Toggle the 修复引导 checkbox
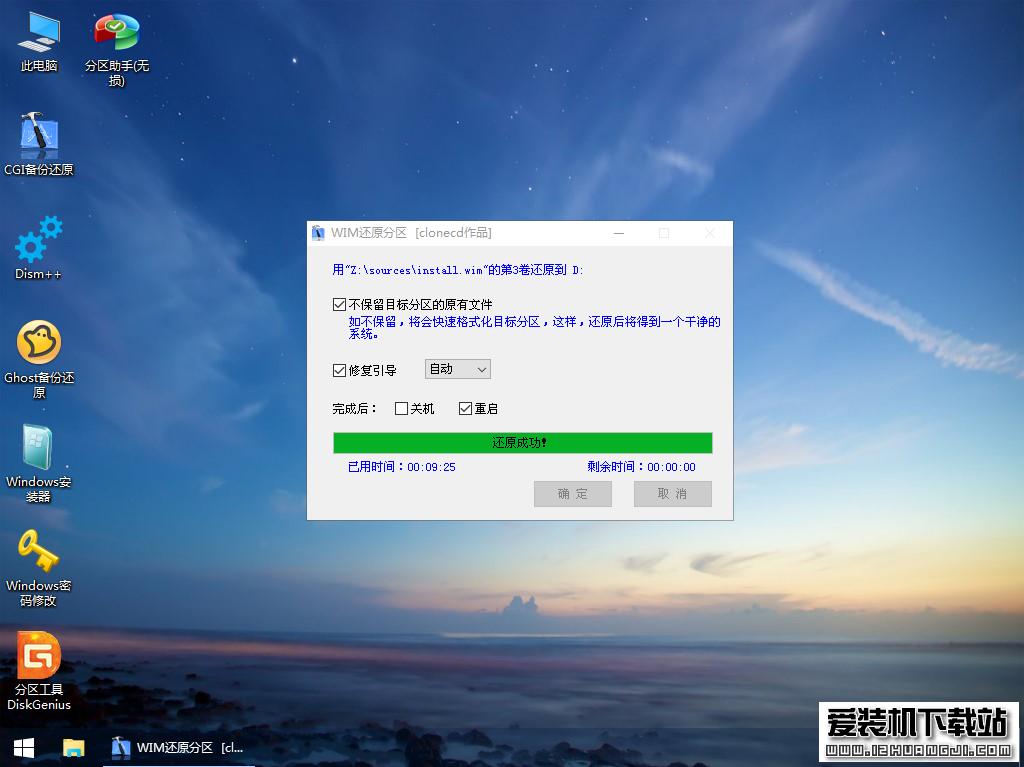Viewport: 1024px width, 767px height. pos(339,370)
